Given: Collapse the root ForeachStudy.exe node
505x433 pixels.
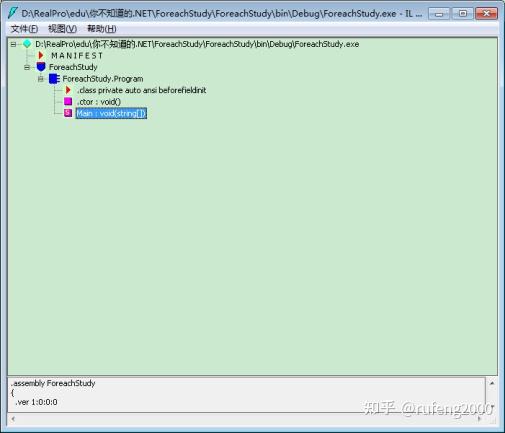Looking at the screenshot, I should click(13, 44).
